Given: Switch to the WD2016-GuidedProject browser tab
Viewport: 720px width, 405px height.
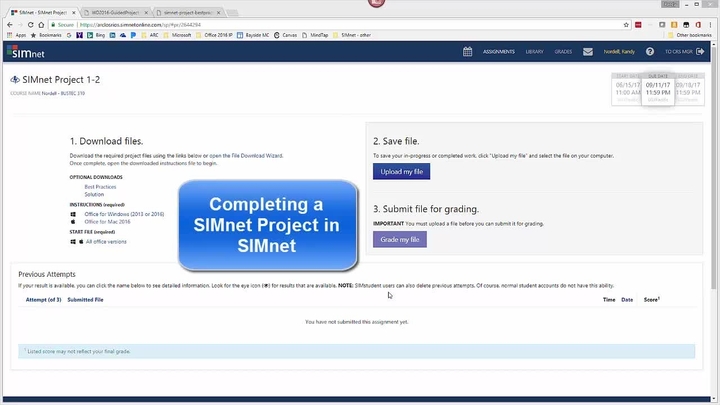Looking at the screenshot, I should (116, 12).
